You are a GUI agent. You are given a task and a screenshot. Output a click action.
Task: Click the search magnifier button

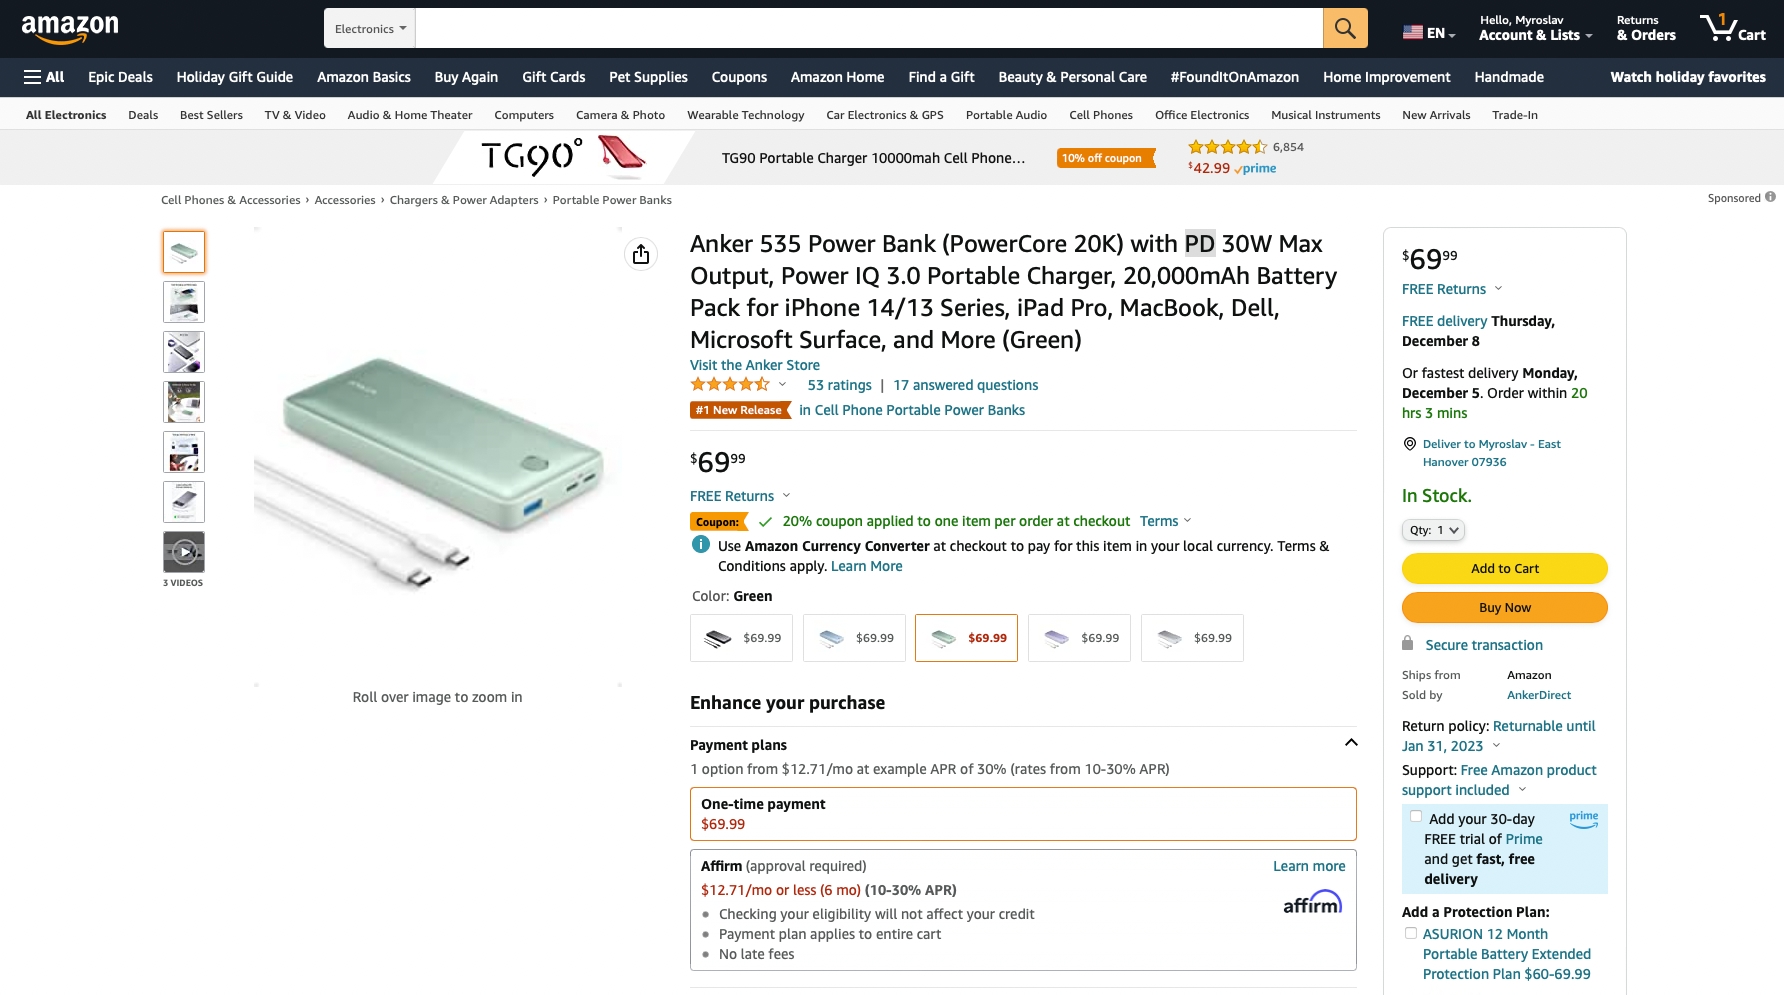[x=1345, y=28]
